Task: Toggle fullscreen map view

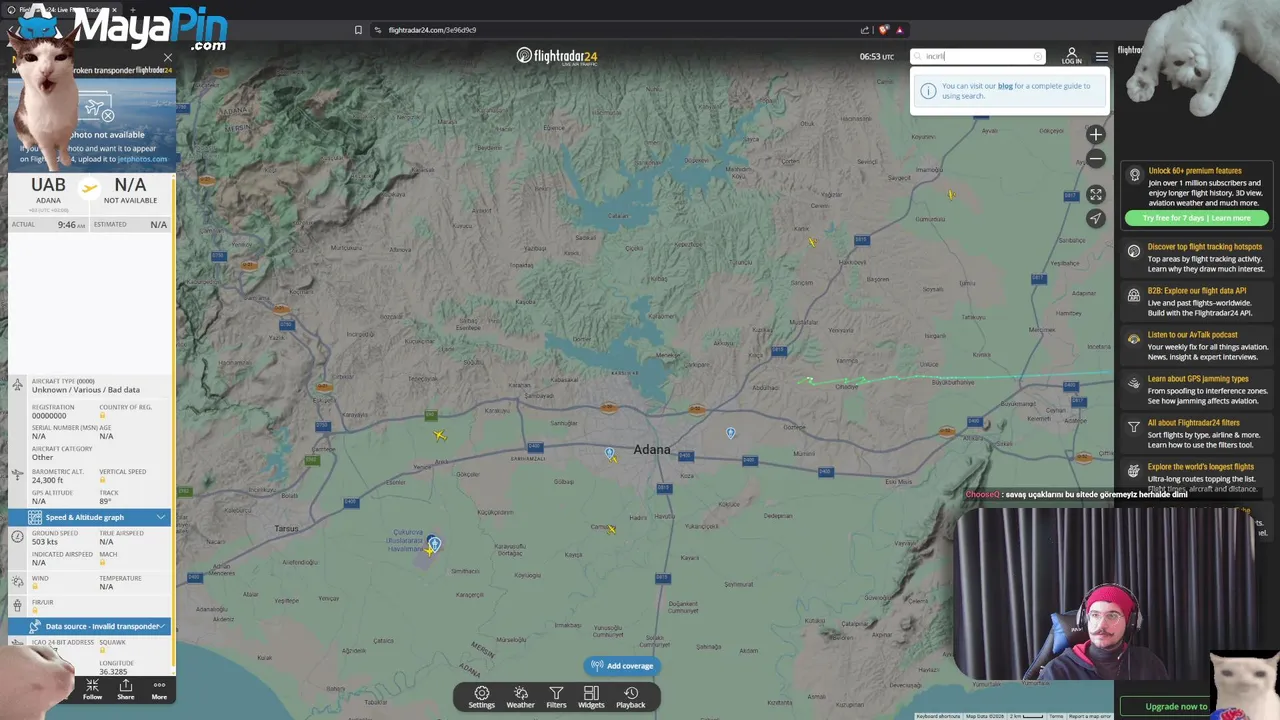Action: pyautogui.click(x=1096, y=194)
